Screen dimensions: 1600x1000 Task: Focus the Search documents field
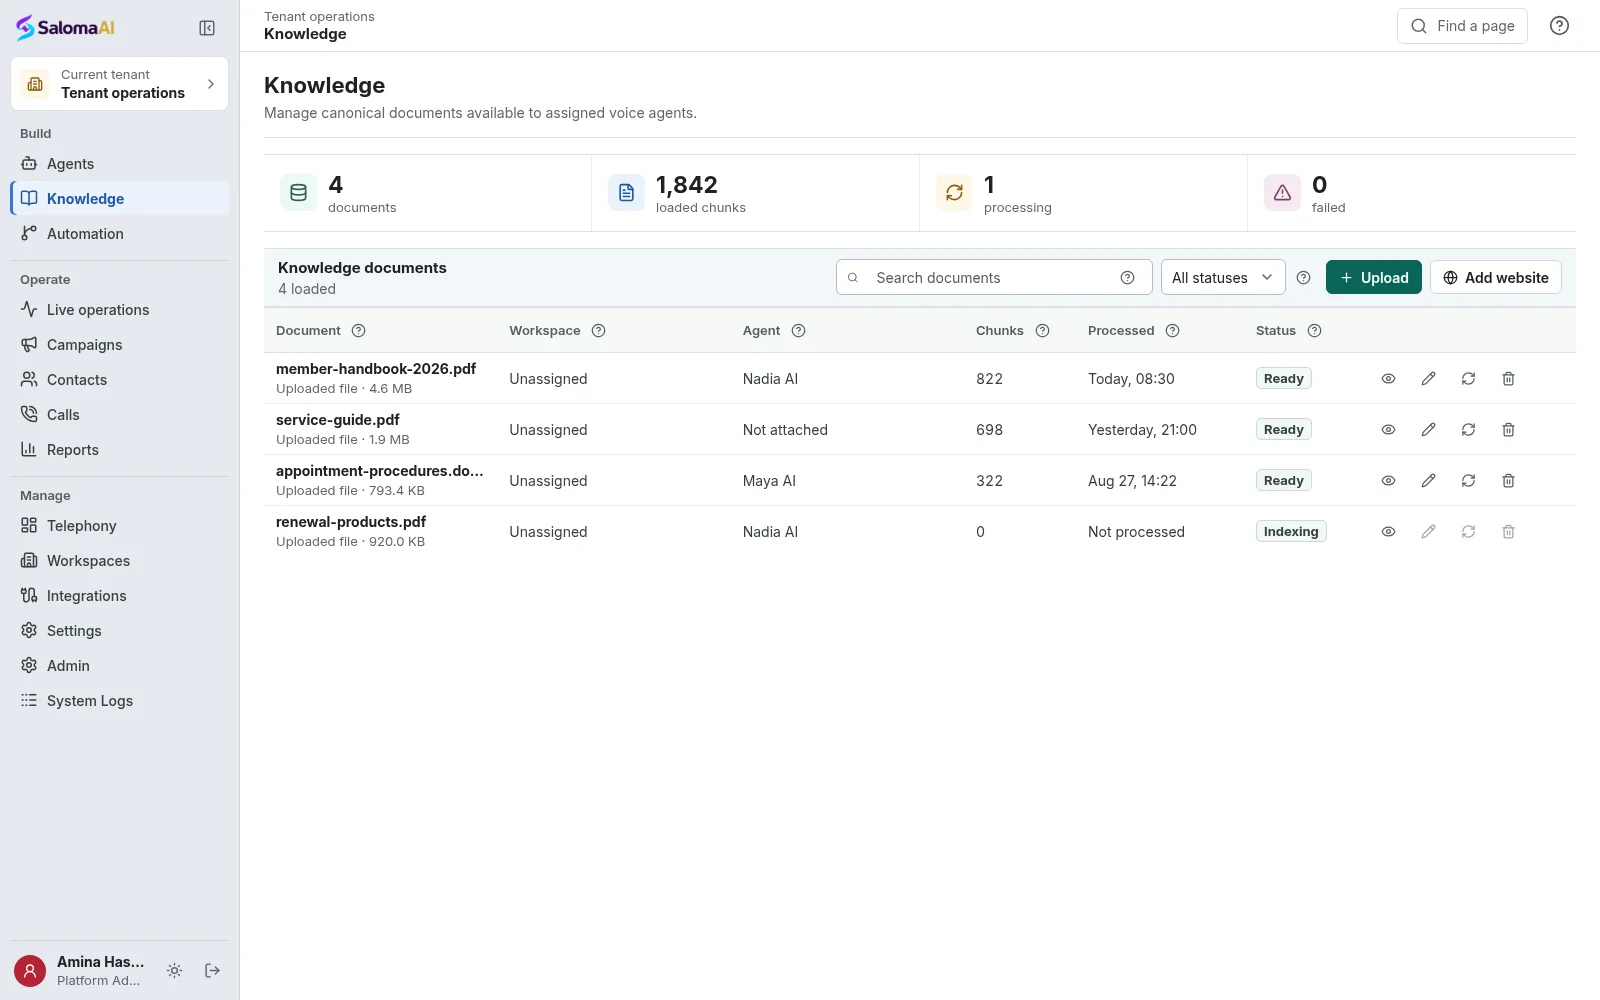994,278
